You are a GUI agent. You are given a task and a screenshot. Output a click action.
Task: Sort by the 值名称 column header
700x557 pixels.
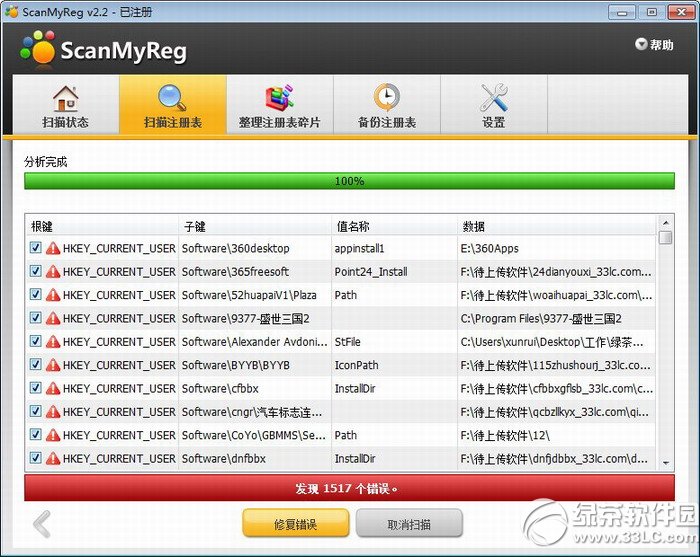(394, 226)
